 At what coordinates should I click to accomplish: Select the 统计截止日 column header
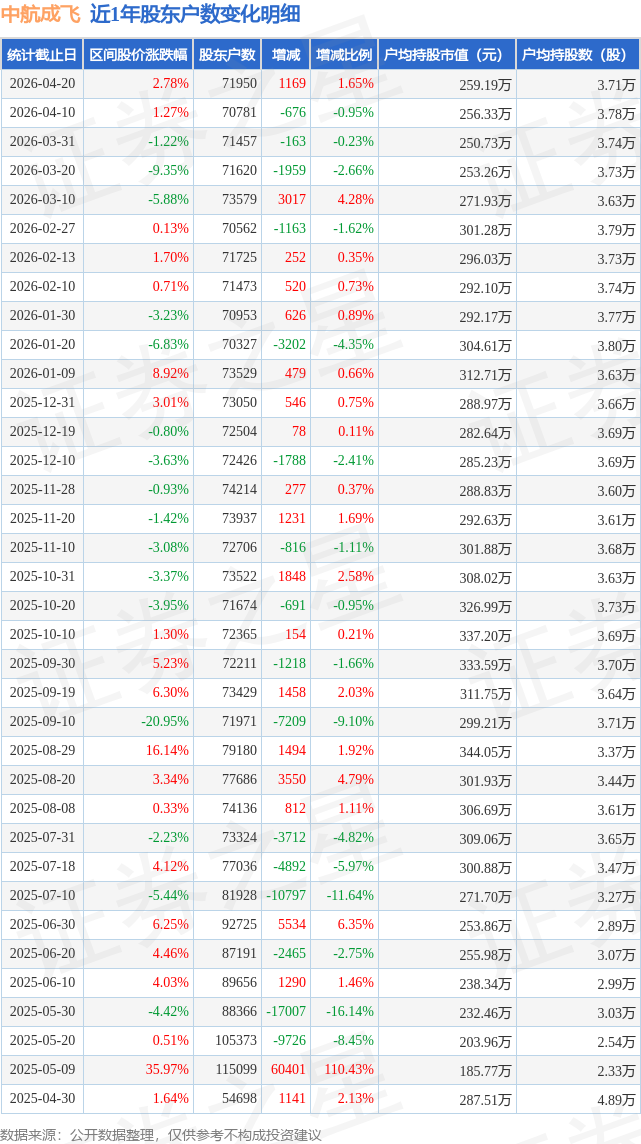[42, 55]
